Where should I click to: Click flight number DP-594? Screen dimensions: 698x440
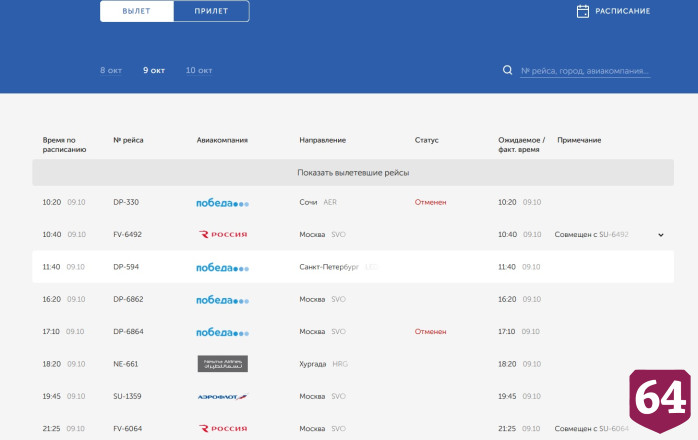pyautogui.click(x=126, y=267)
